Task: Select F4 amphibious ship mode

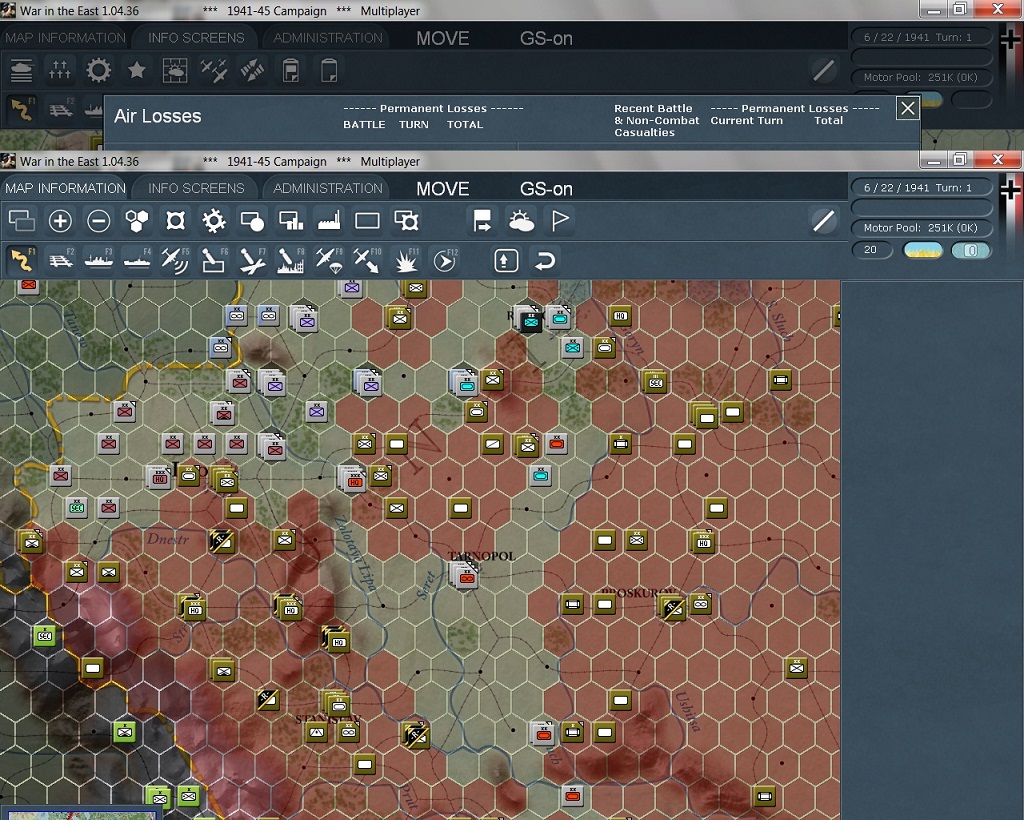Action: coord(137,260)
